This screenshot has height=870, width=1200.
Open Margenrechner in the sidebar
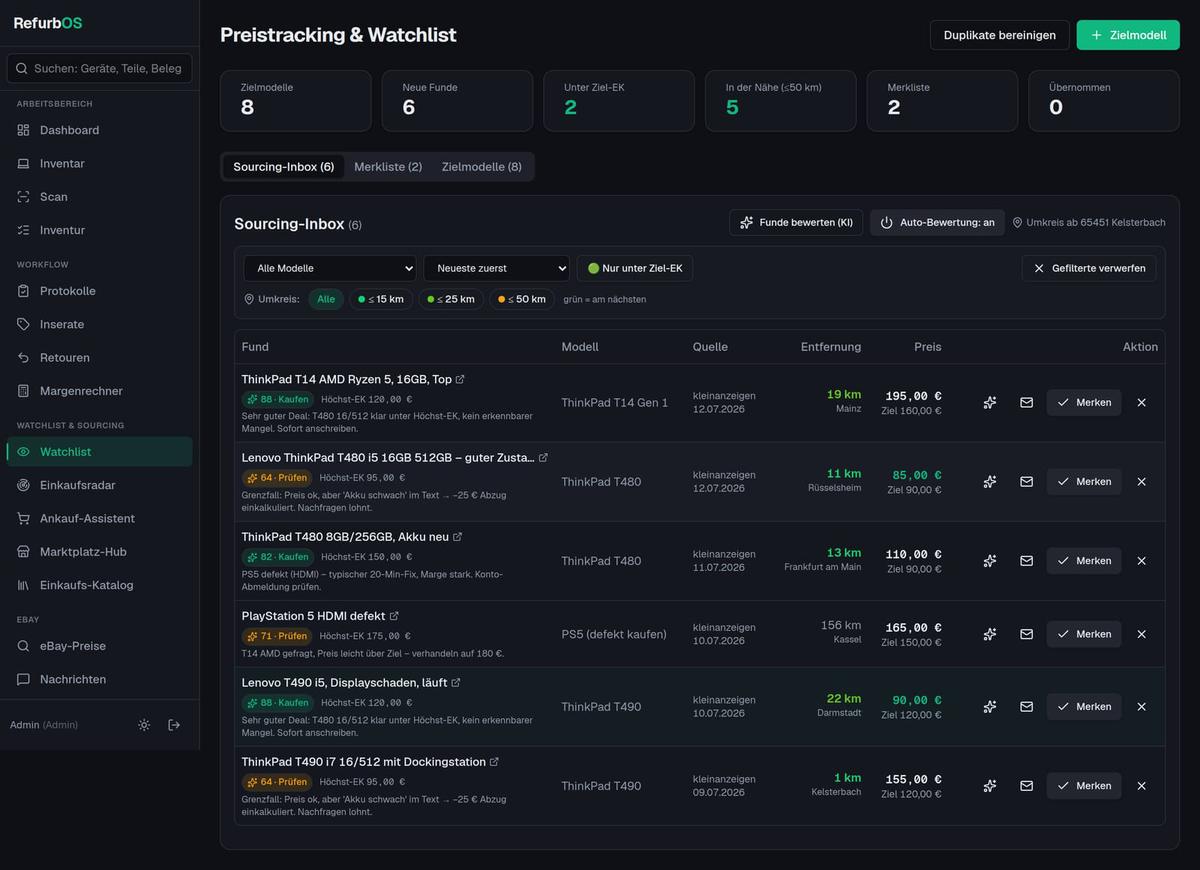[100, 391]
